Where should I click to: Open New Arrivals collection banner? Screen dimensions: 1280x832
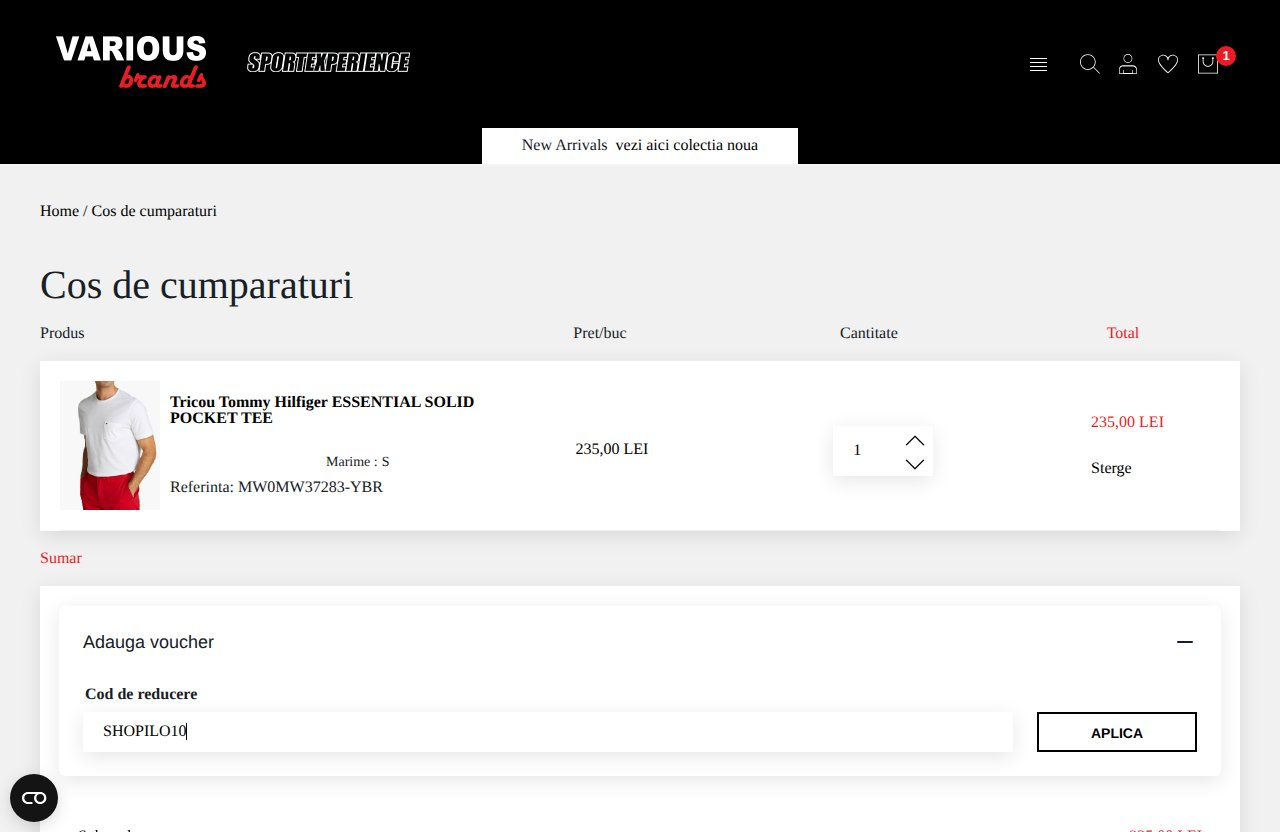pyautogui.click(x=640, y=145)
